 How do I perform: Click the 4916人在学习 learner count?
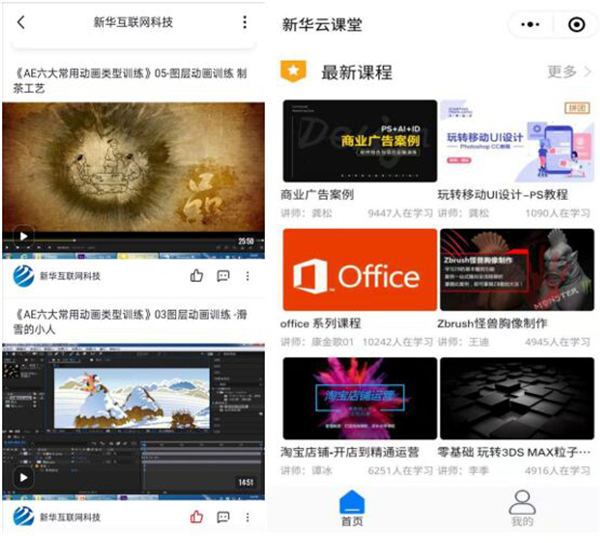pyautogui.click(x=558, y=470)
